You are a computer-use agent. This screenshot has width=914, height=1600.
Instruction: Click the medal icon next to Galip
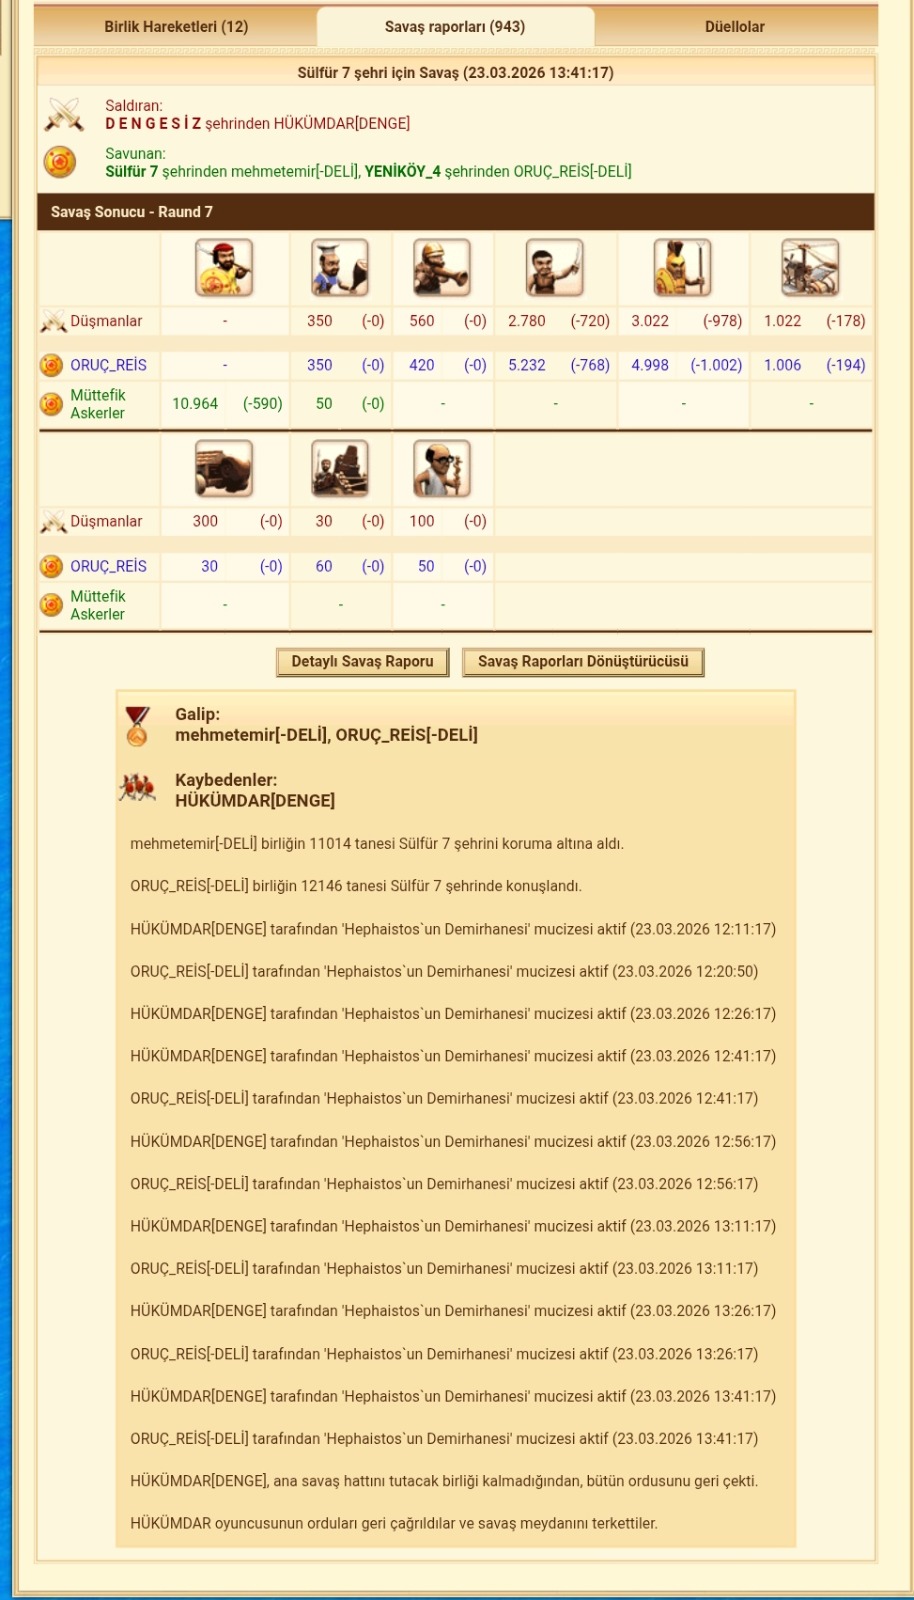pyautogui.click(x=137, y=726)
